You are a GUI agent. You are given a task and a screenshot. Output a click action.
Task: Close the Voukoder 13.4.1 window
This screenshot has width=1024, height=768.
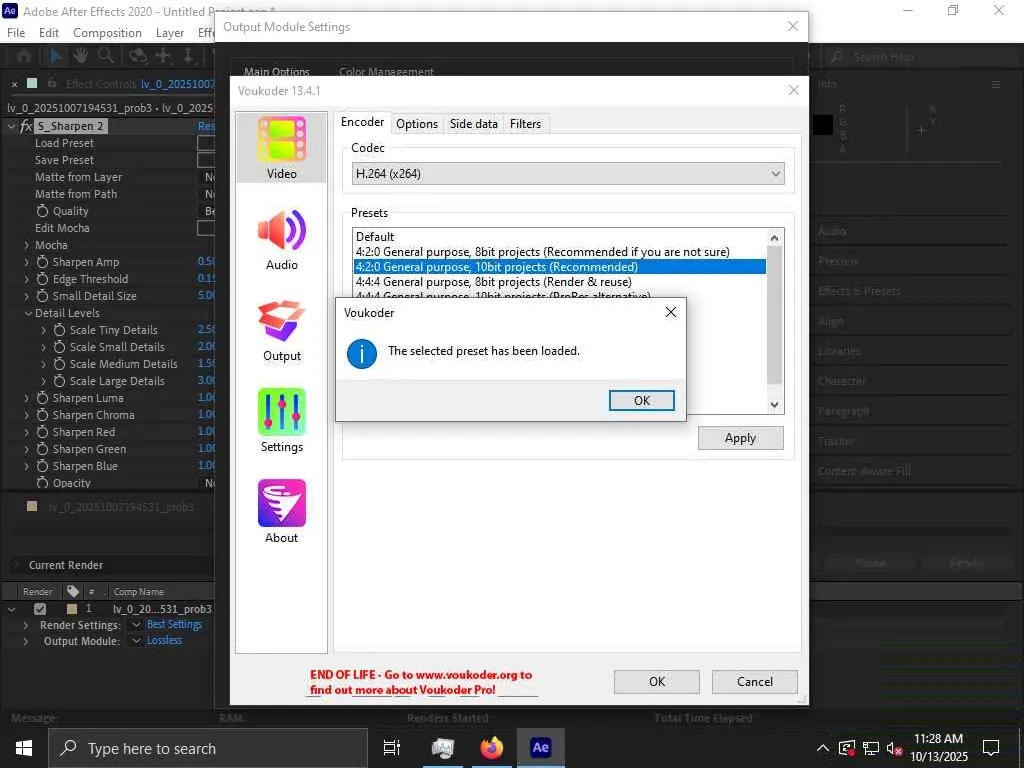pos(793,90)
